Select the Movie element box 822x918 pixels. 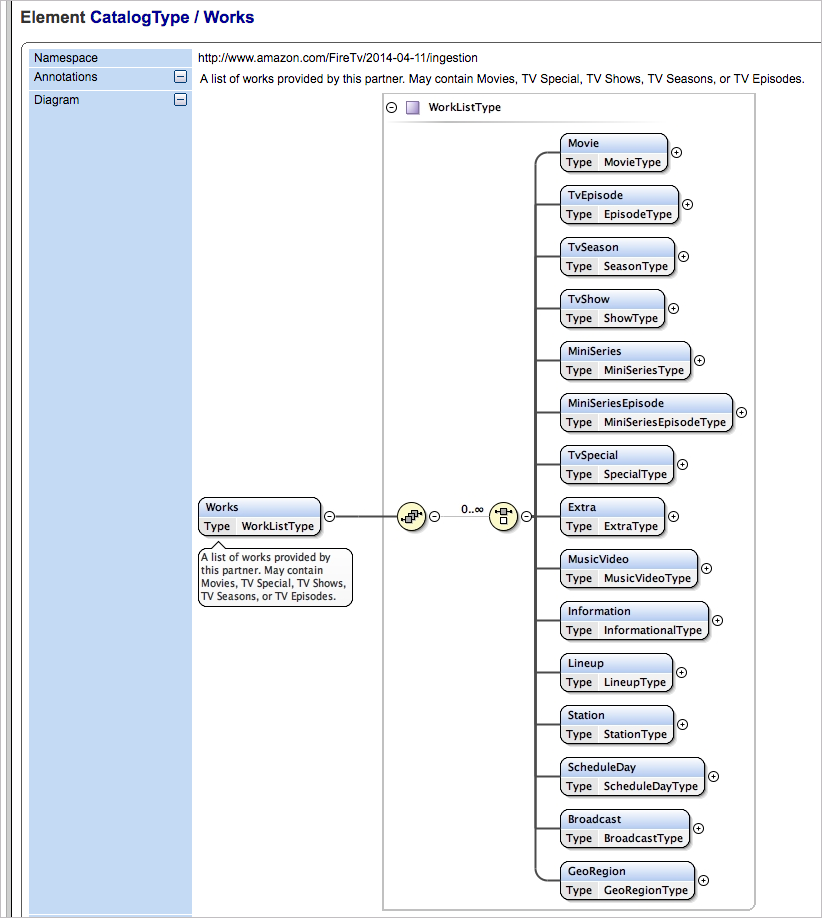612,152
